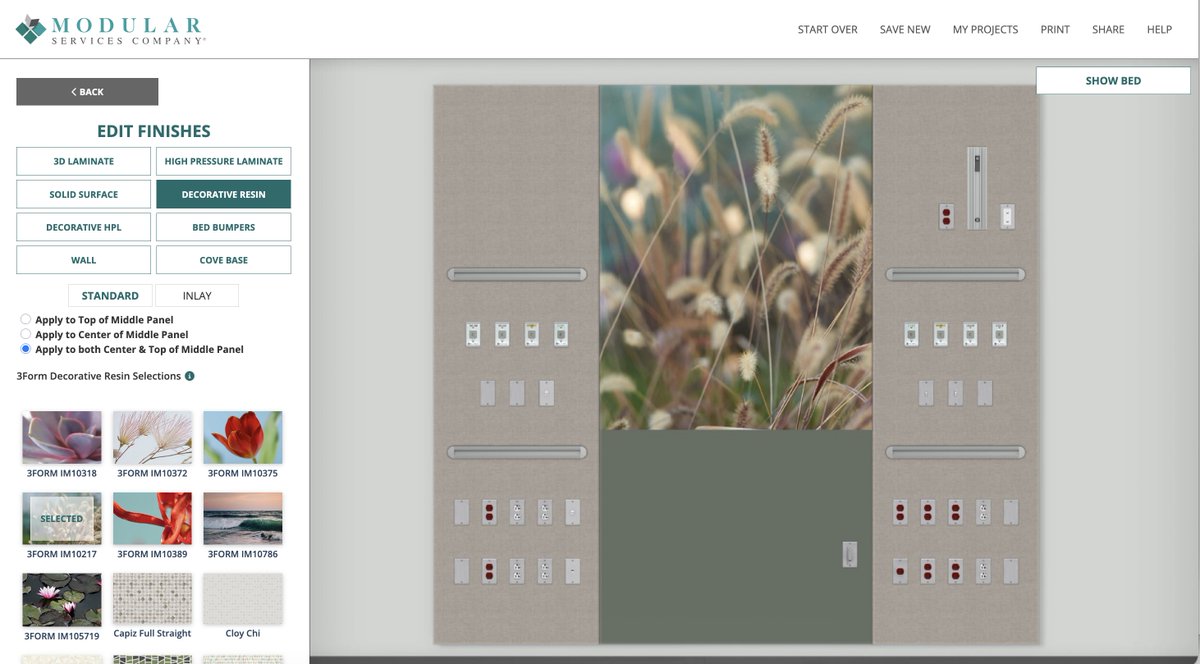Select the 3FORM IM105719 water lily swatch
Screen dimensions: 1200x664
pos(62,599)
